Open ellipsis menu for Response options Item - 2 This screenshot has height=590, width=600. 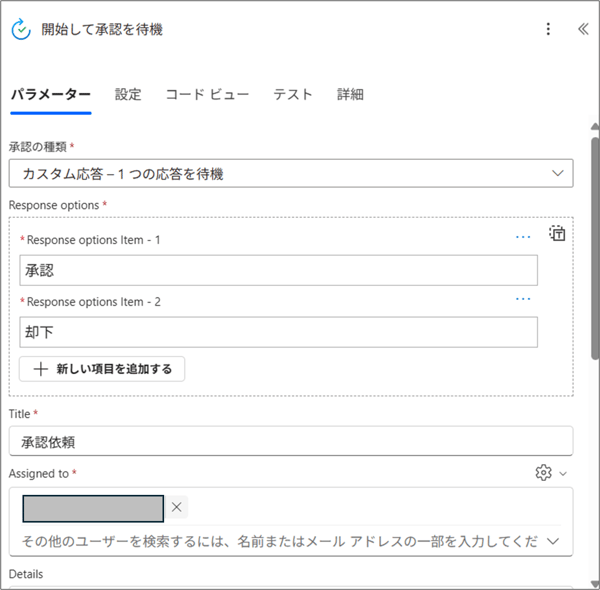[523, 299]
